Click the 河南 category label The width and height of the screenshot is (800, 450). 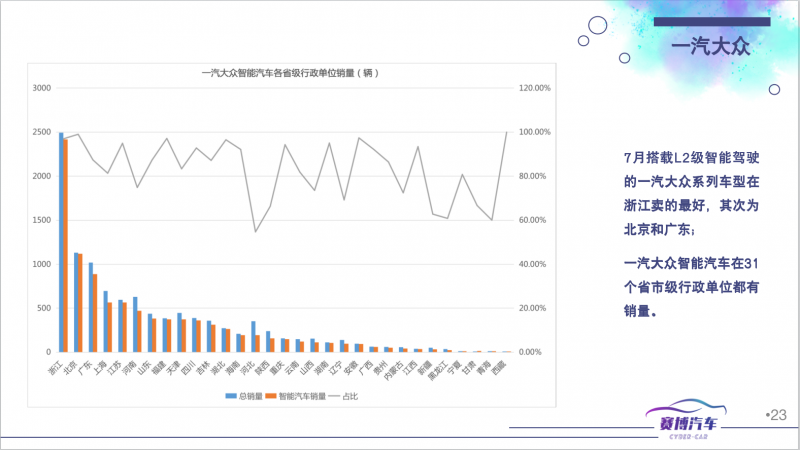pyautogui.click(x=130, y=367)
